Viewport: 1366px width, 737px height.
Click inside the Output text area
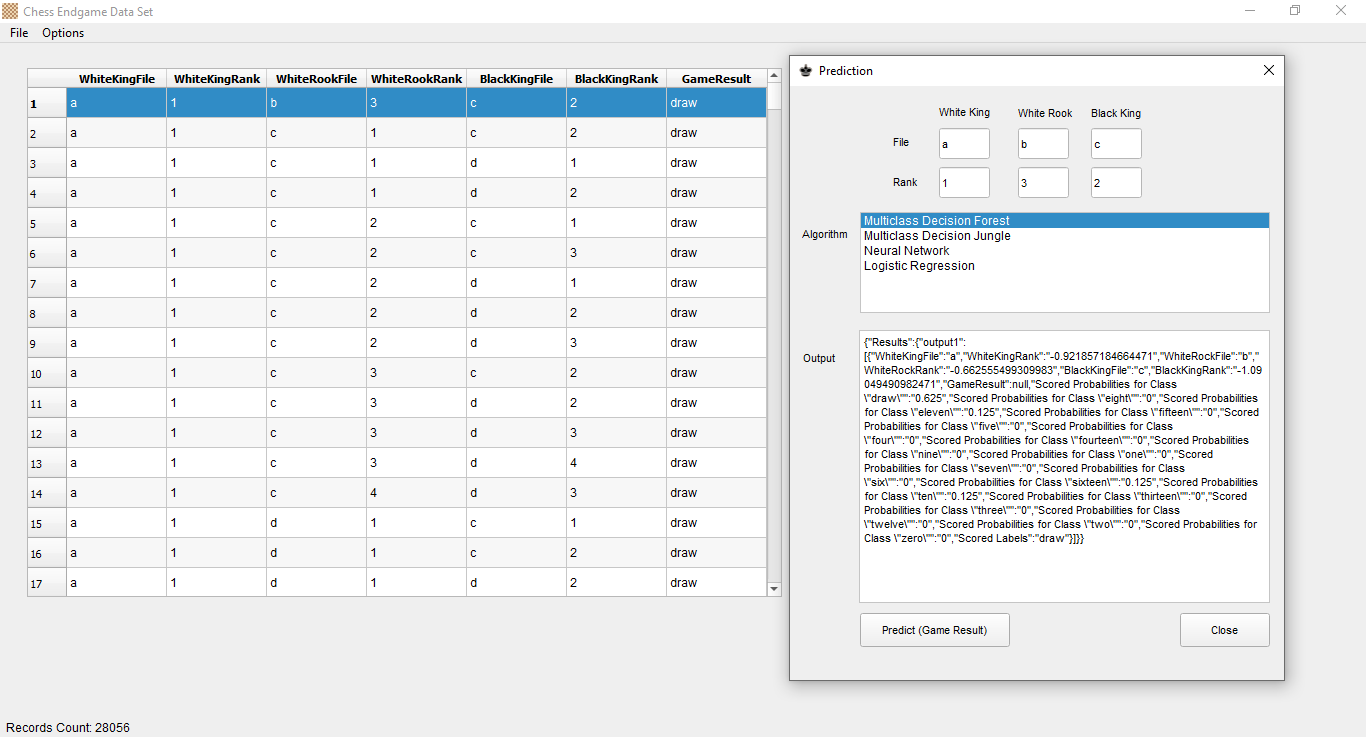click(1064, 570)
